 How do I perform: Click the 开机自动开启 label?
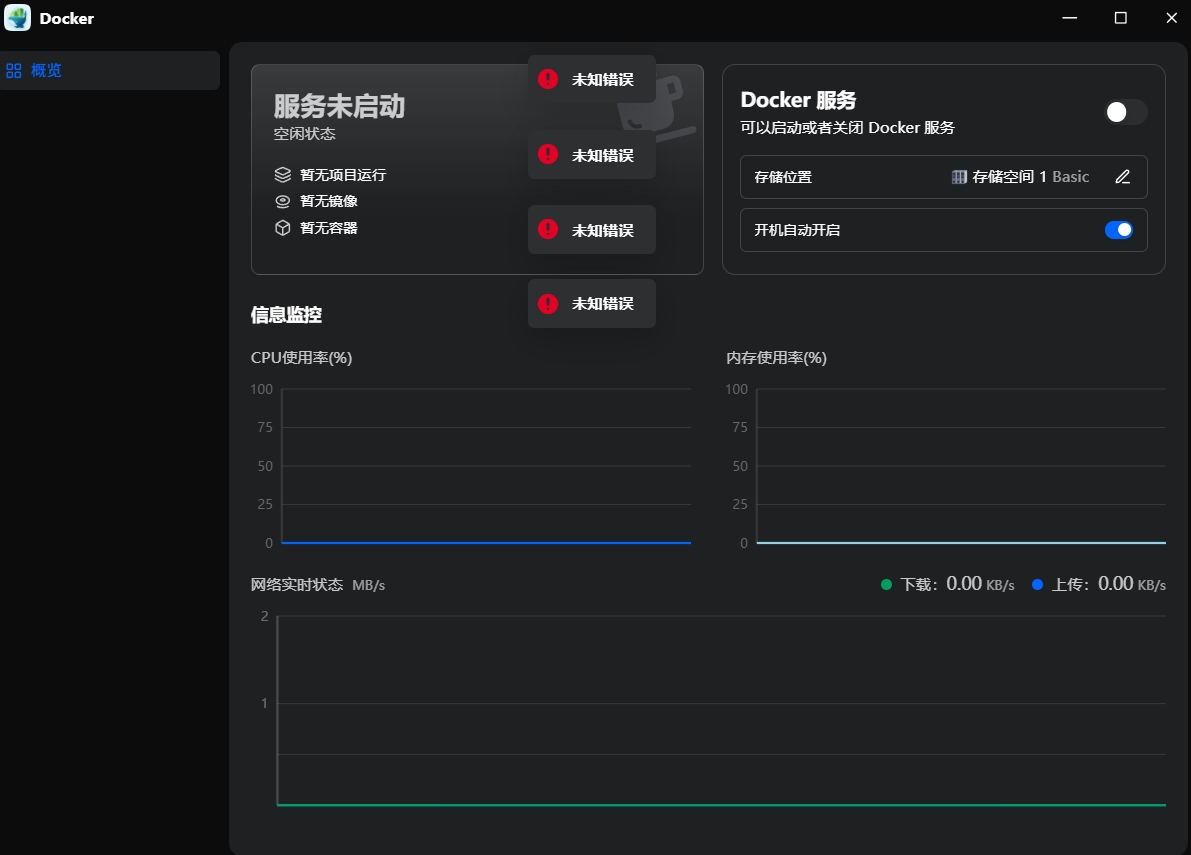click(797, 230)
